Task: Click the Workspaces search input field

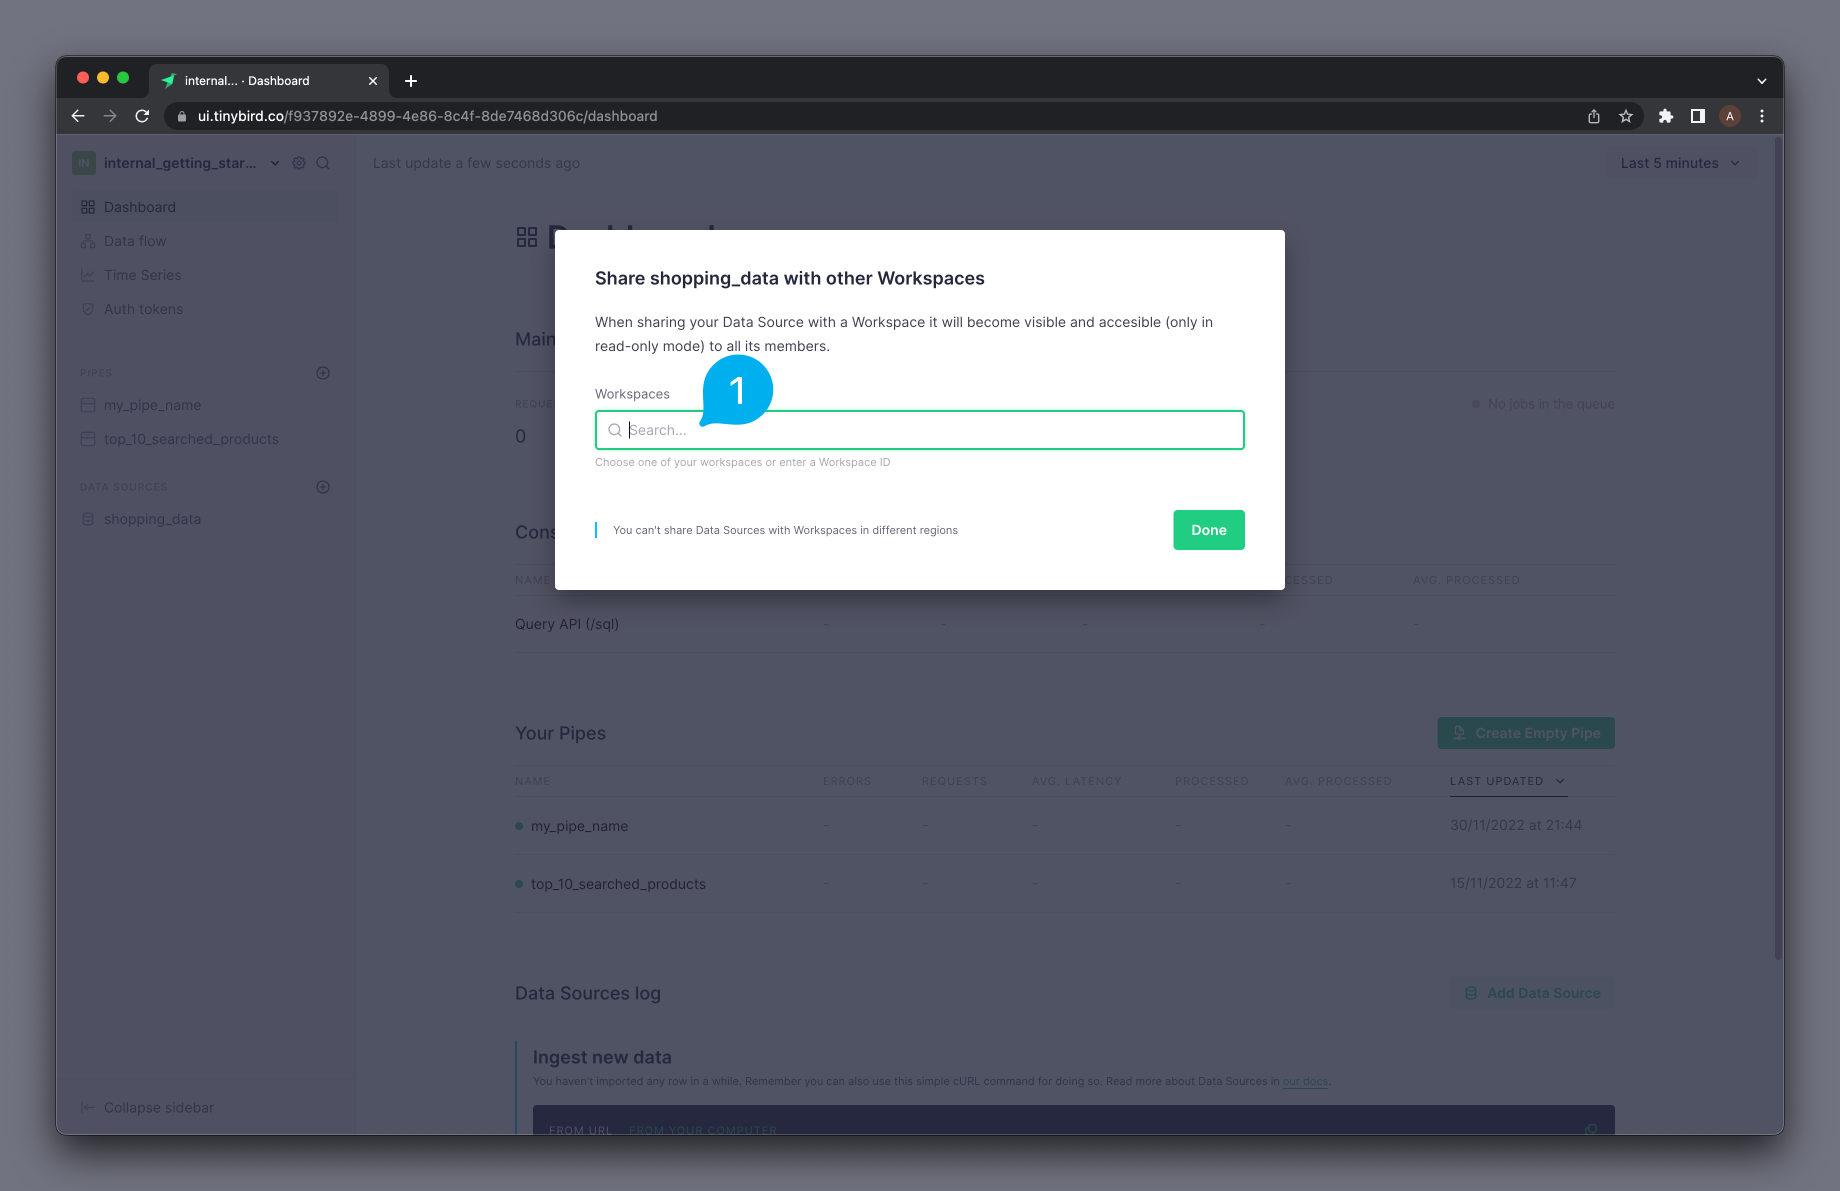Action: pos(919,430)
